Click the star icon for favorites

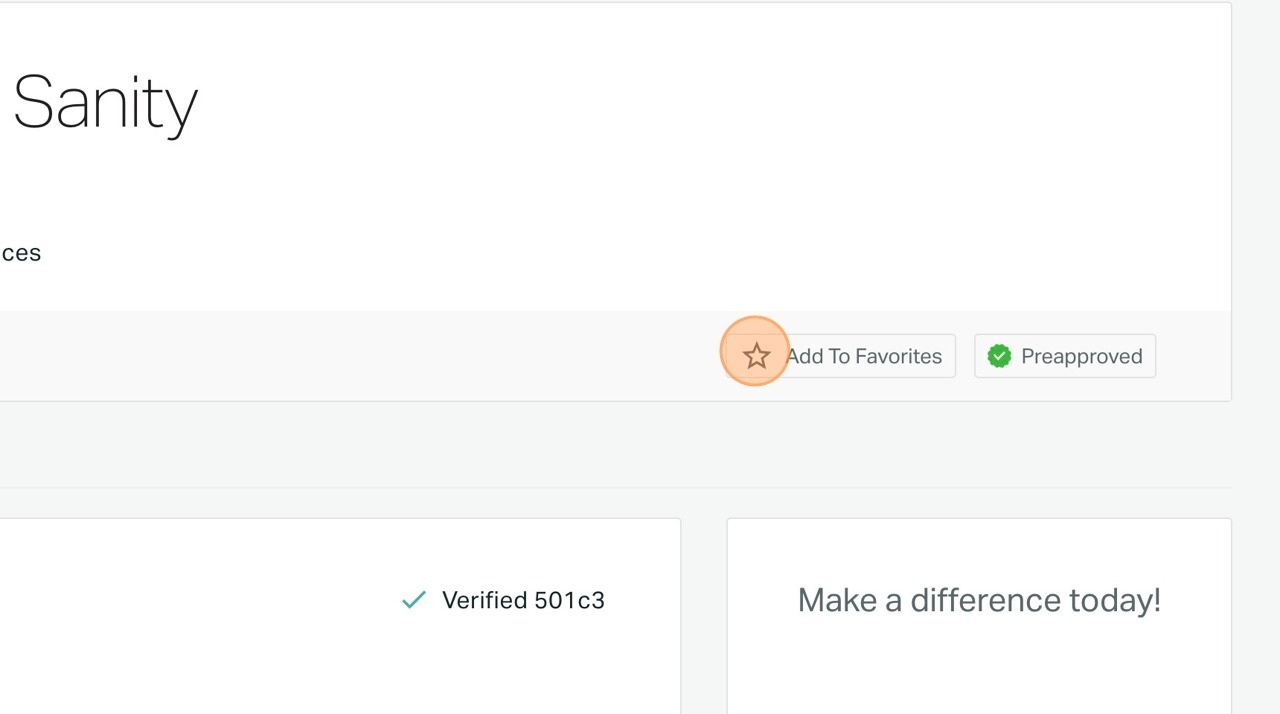pos(756,356)
